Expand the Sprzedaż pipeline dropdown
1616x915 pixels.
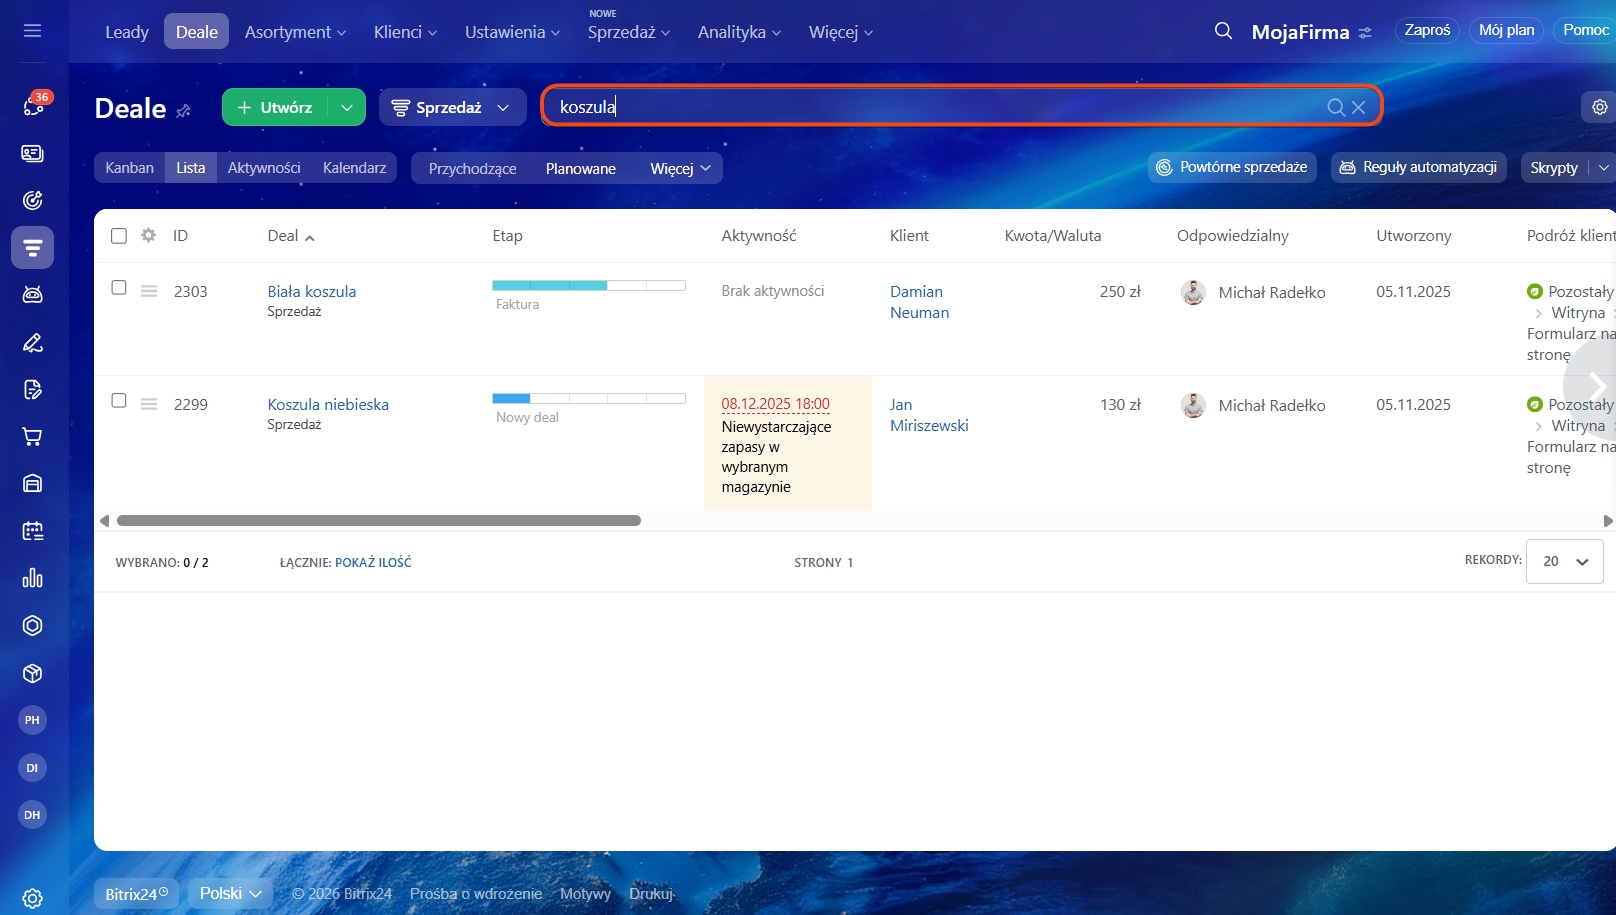pyautogui.click(x=452, y=107)
